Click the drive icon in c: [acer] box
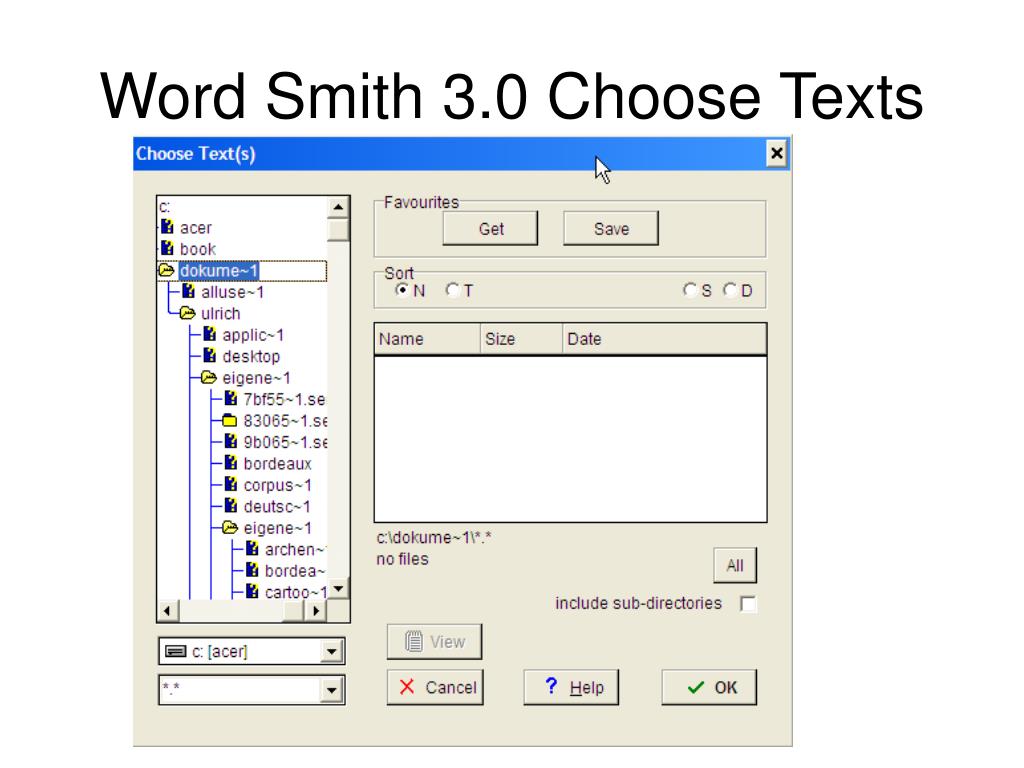Image resolution: width=1024 pixels, height=768 pixels. [x=175, y=651]
